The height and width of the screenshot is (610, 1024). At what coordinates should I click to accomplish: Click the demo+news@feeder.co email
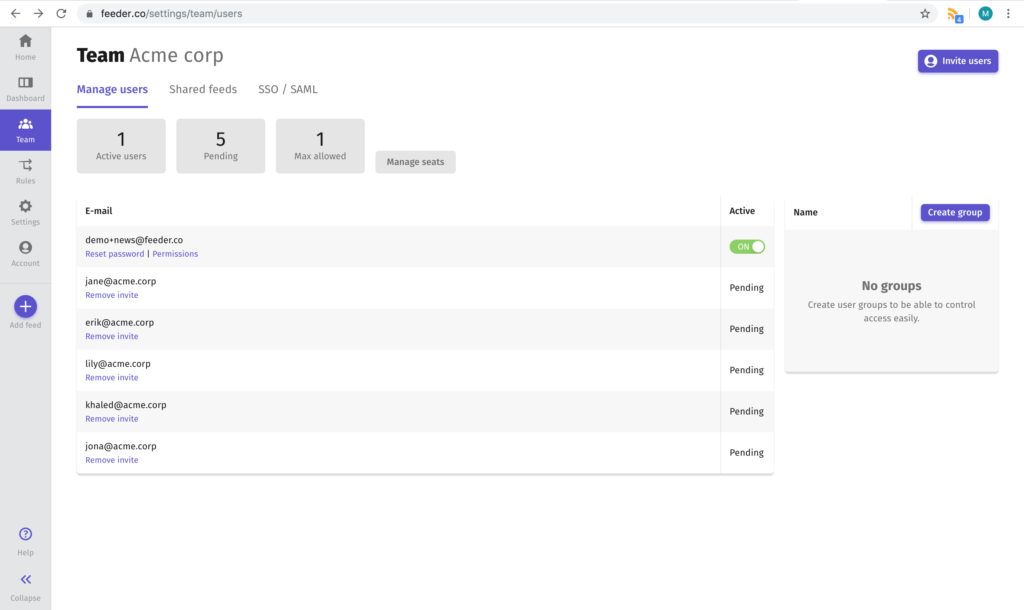[134, 240]
